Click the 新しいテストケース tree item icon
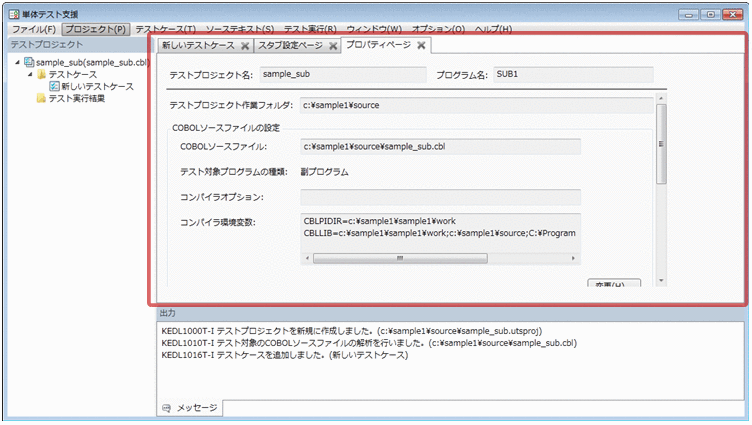 pos(54,86)
